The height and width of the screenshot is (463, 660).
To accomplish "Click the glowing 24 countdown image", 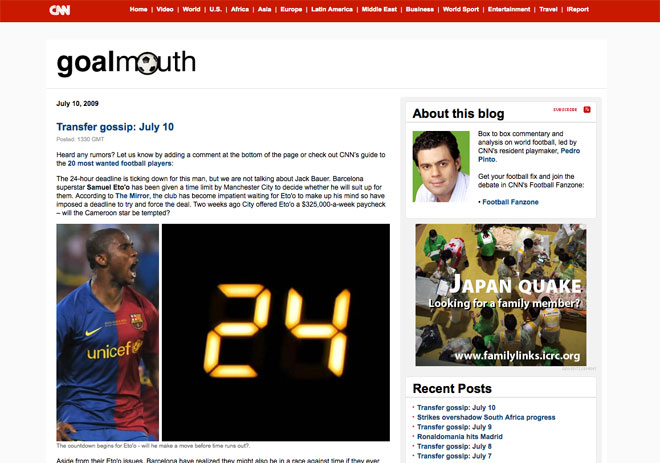I will pyautogui.click(x=276, y=333).
